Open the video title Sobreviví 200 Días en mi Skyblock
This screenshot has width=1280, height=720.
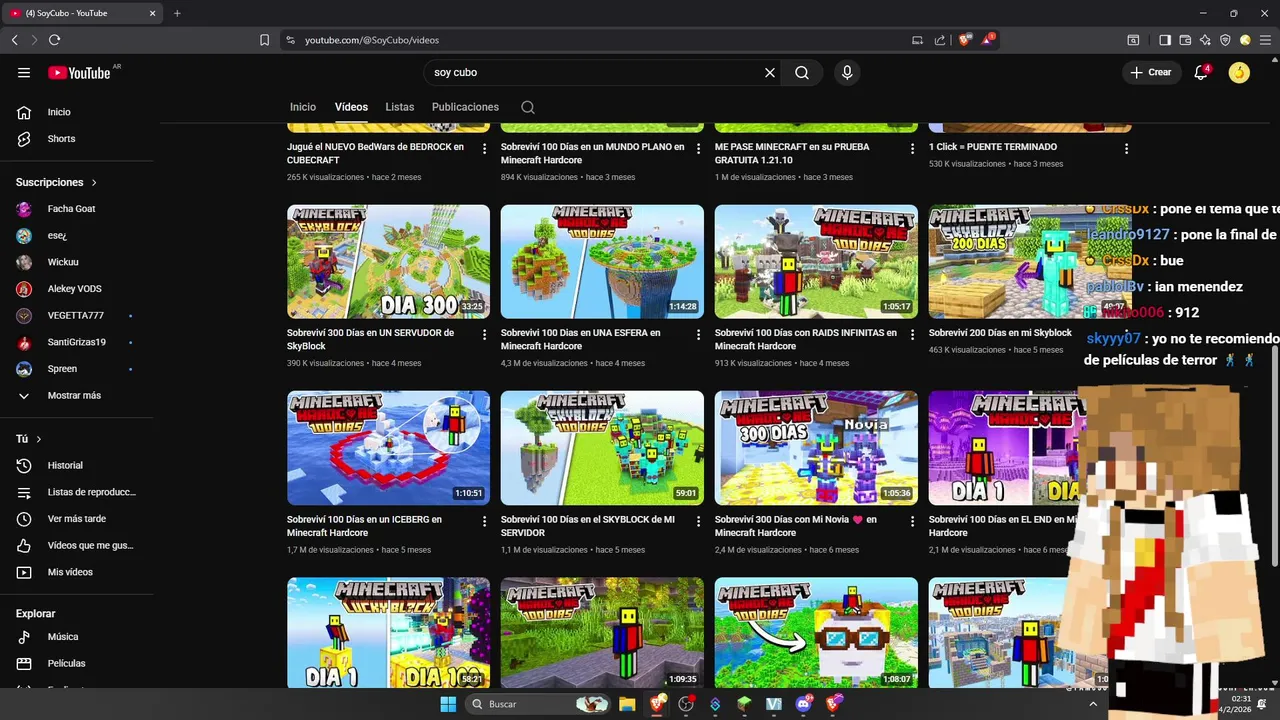[x=1000, y=333]
